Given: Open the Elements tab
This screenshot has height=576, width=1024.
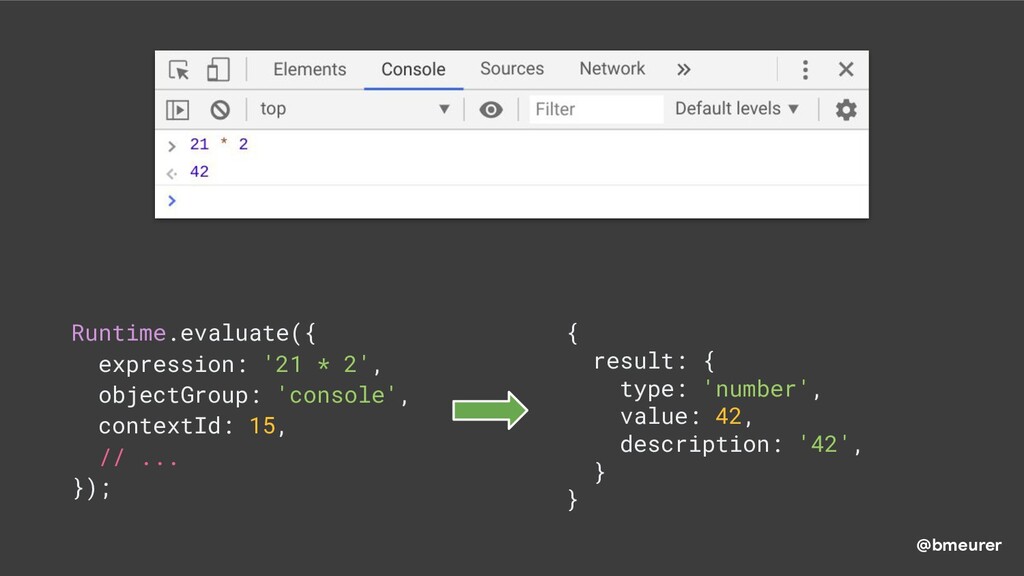Looking at the screenshot, I should tap(310, 69).
